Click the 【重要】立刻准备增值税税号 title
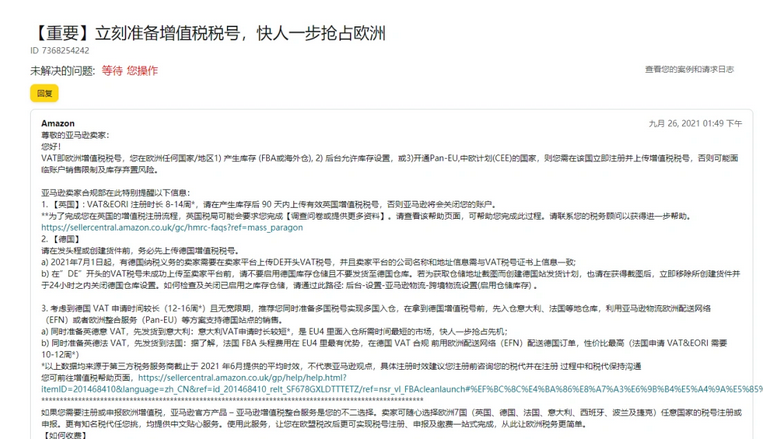784x446 pixels. (208, 33)
